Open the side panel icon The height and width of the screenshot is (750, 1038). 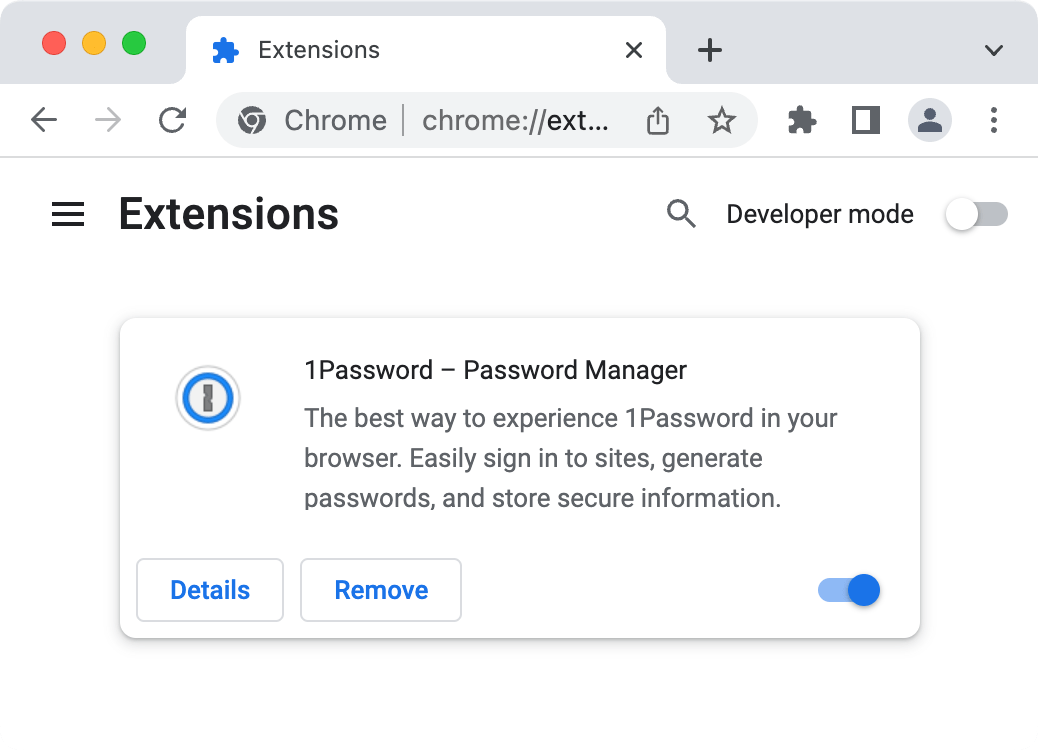click(865, 120)
